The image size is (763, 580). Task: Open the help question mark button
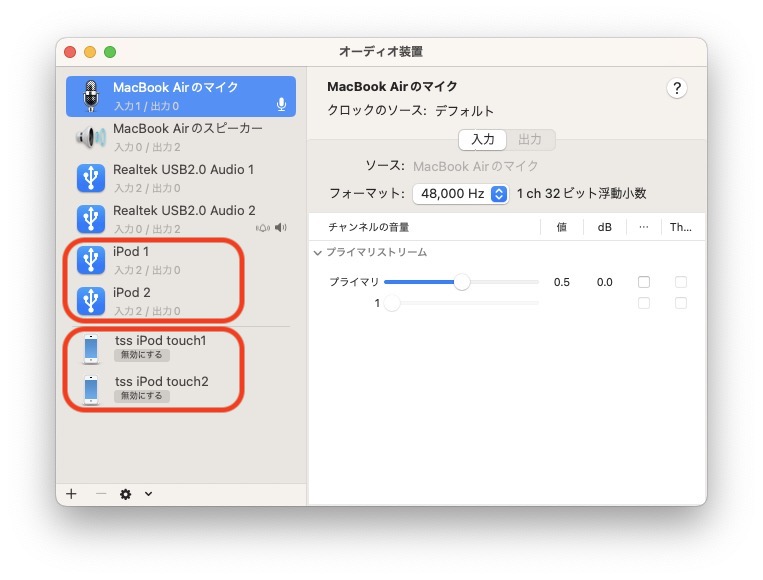677,89
